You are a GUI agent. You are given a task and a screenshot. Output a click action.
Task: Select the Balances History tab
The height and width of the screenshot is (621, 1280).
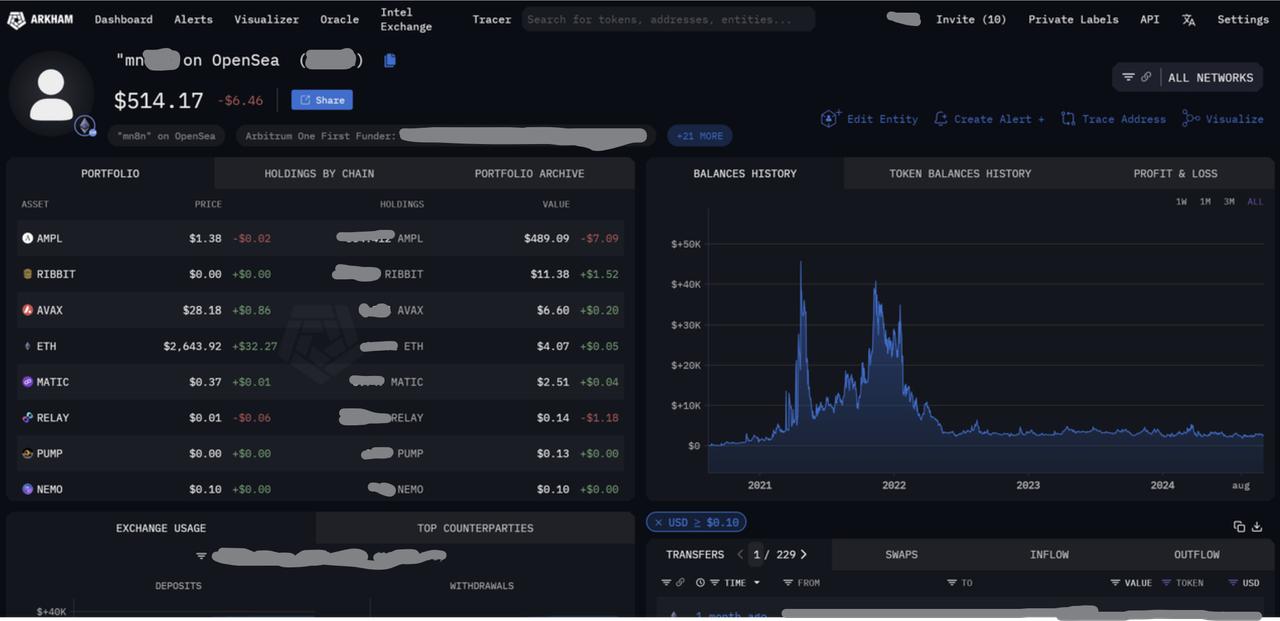pos(745,173)
